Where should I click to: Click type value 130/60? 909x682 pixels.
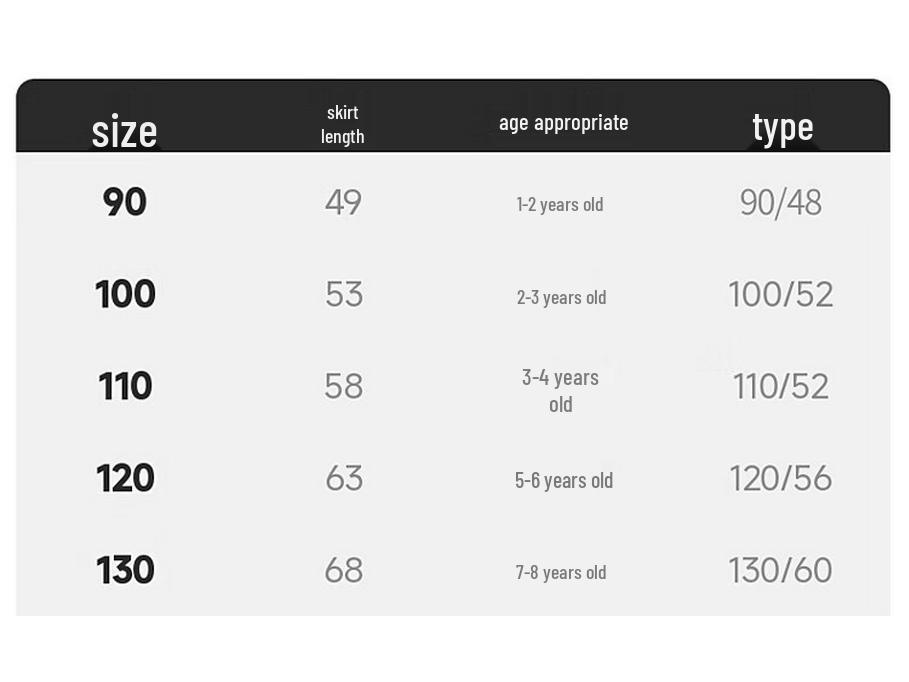780,570
